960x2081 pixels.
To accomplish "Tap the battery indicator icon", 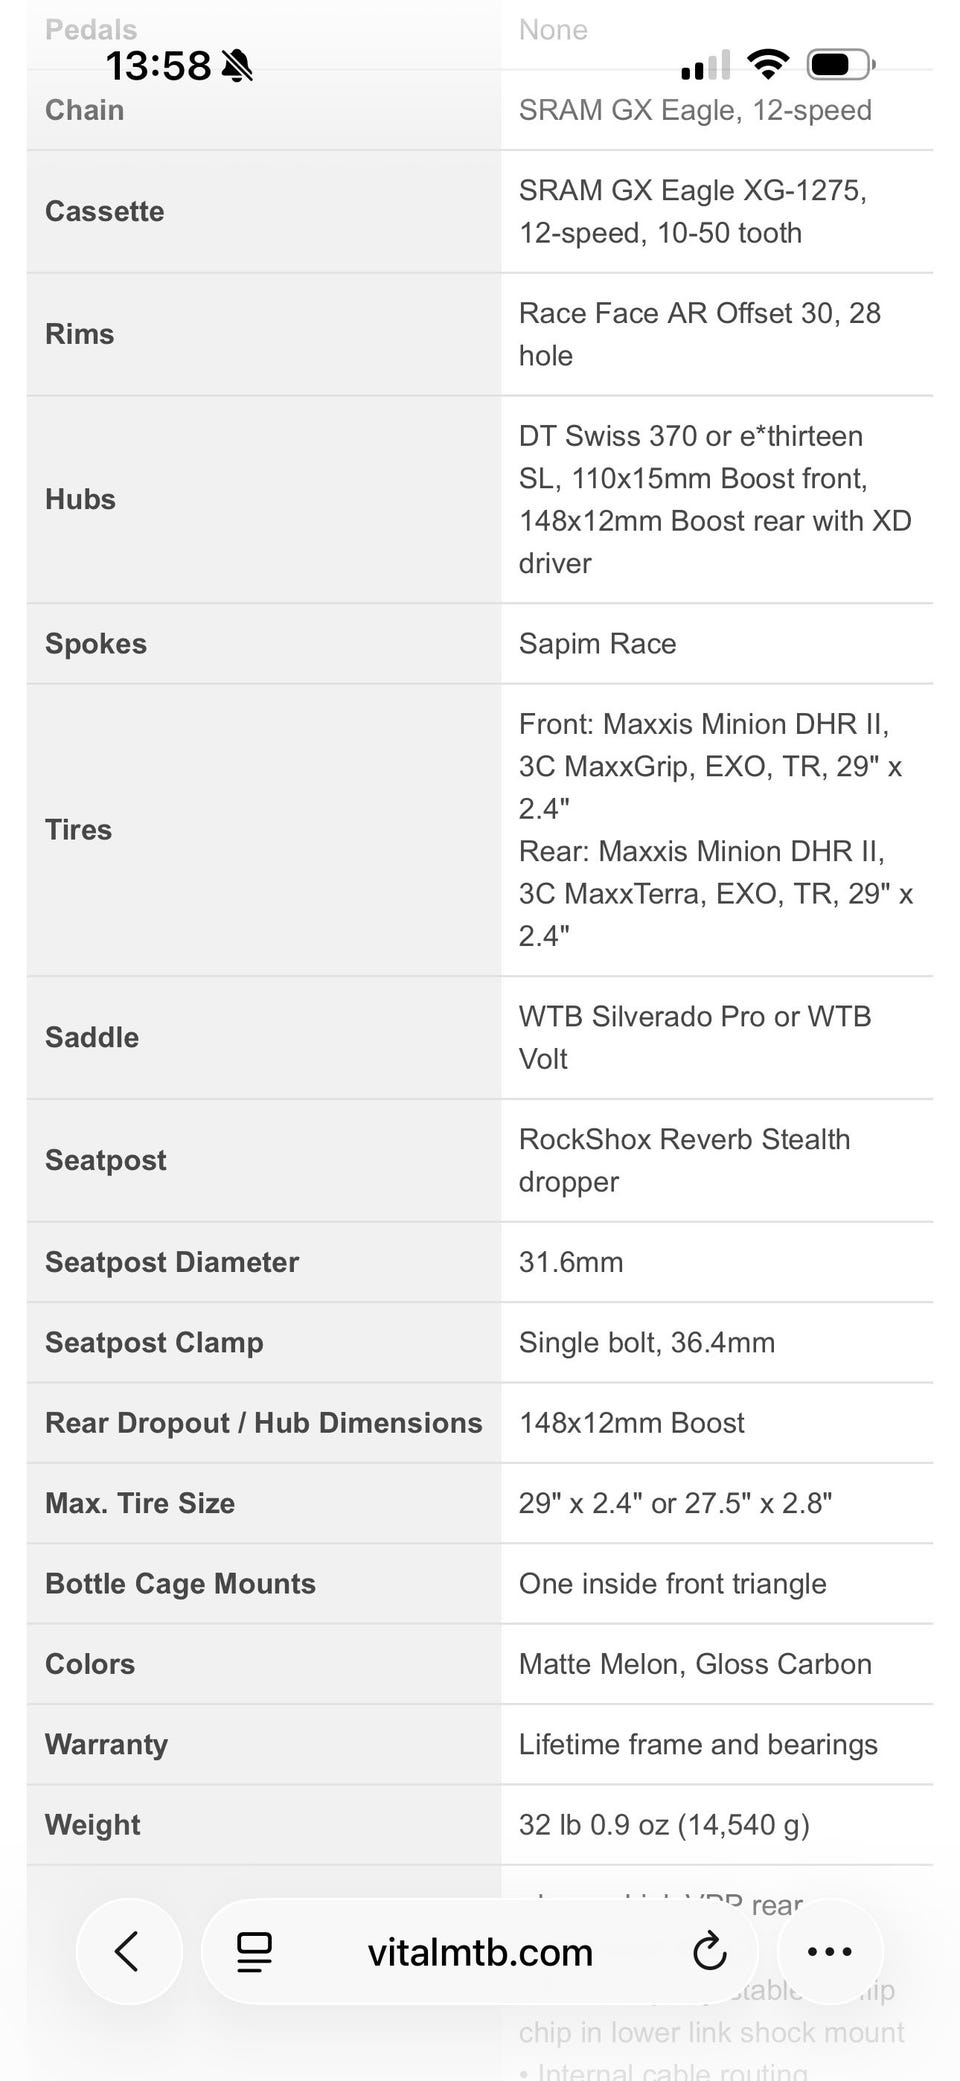I will pos(841,65).
